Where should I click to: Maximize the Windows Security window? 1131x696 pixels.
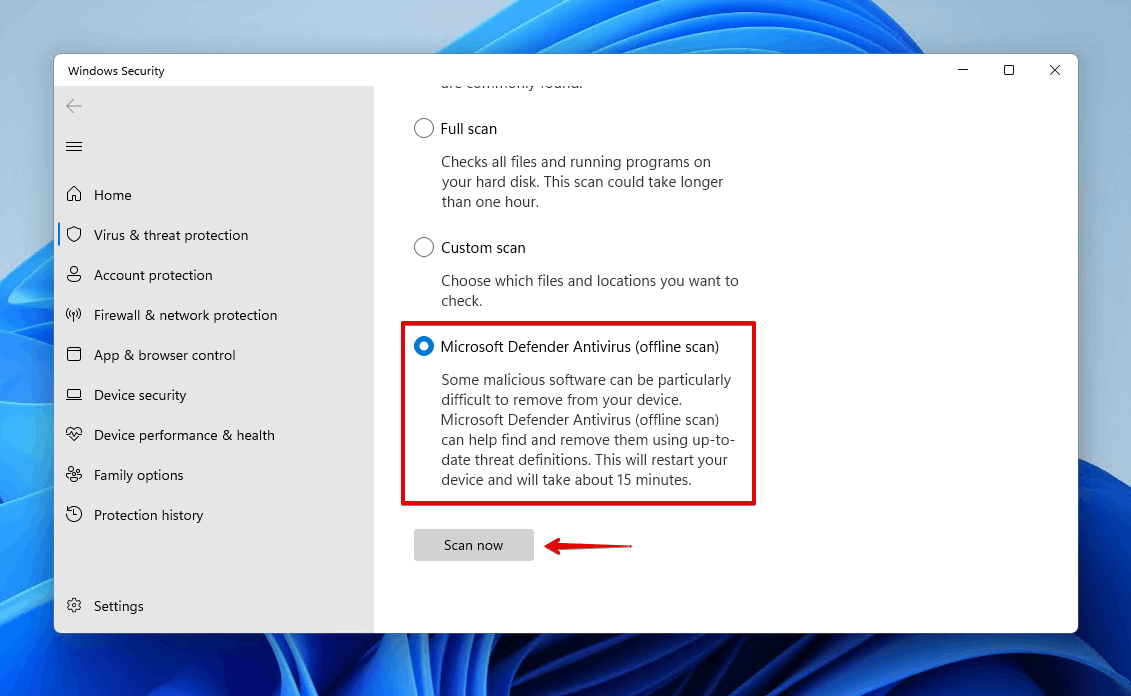1008,70
